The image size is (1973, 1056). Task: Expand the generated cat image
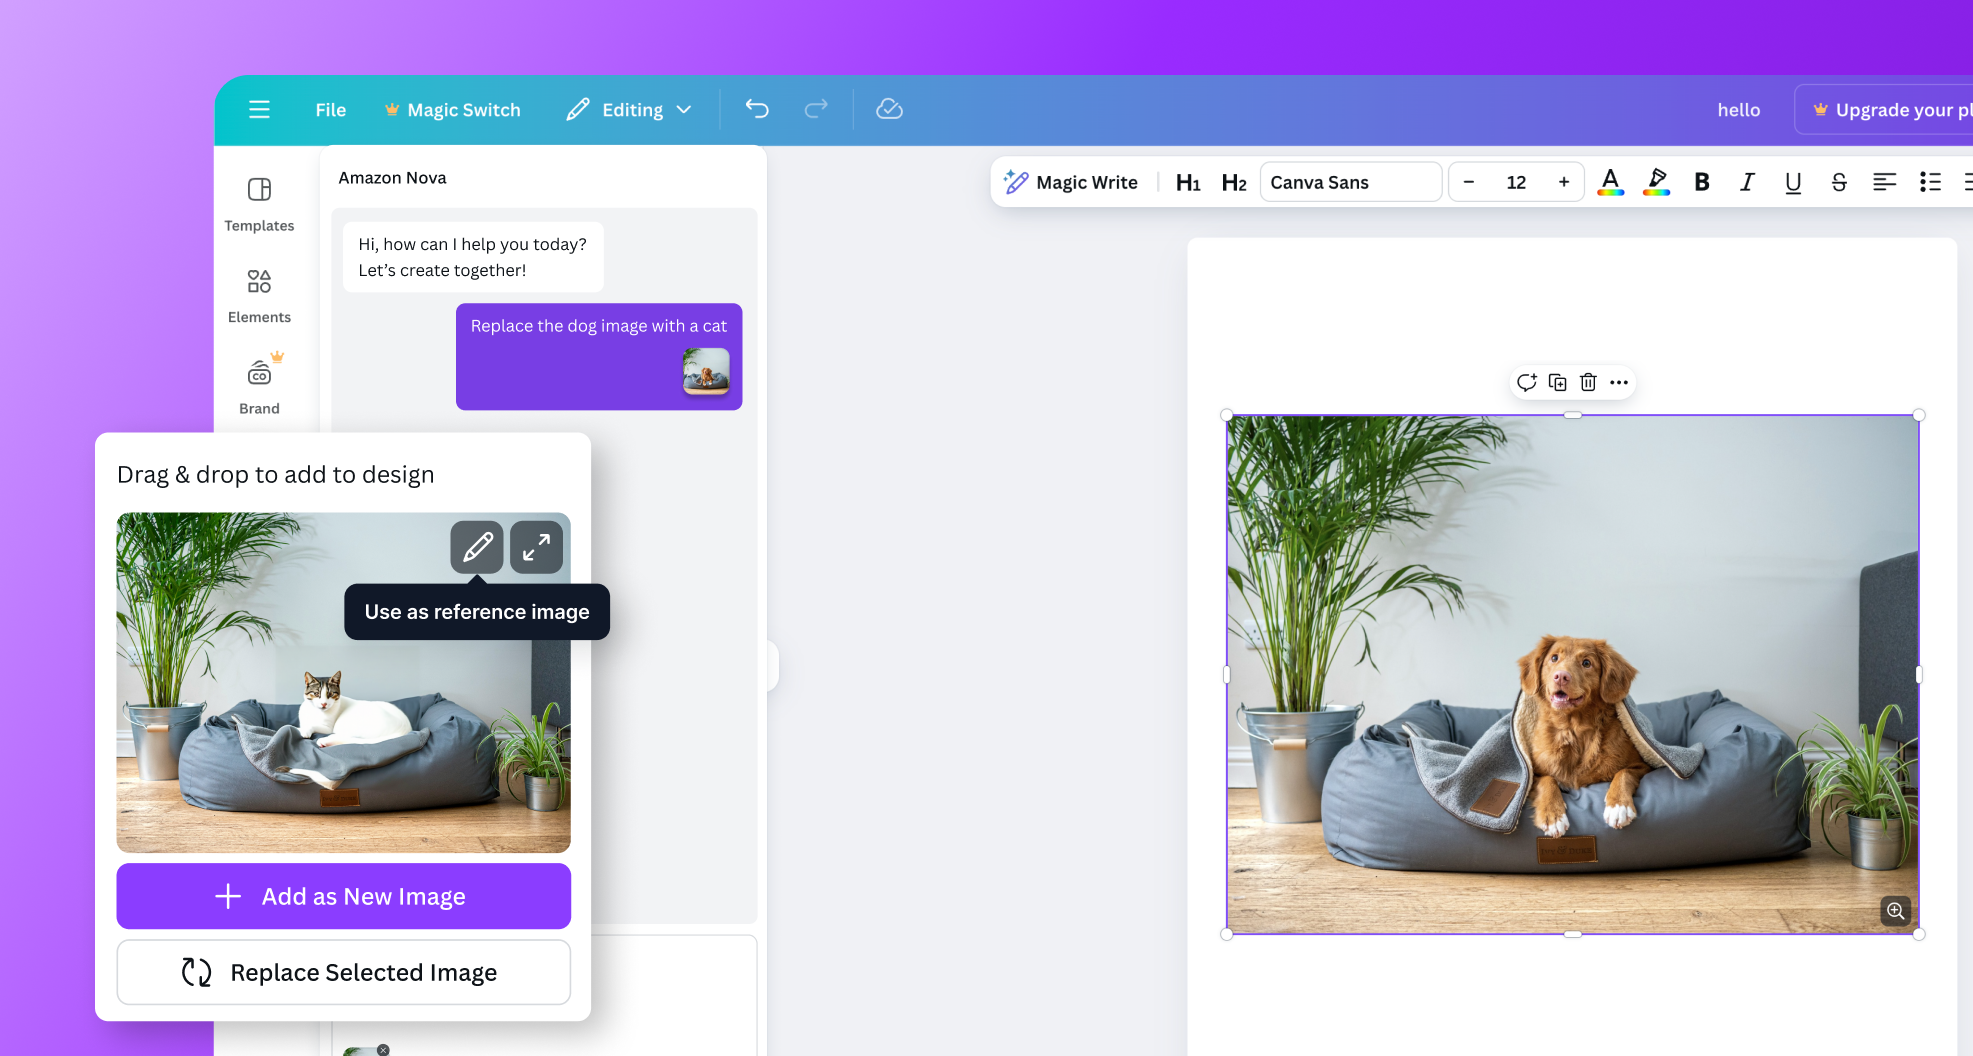[536, 547]
